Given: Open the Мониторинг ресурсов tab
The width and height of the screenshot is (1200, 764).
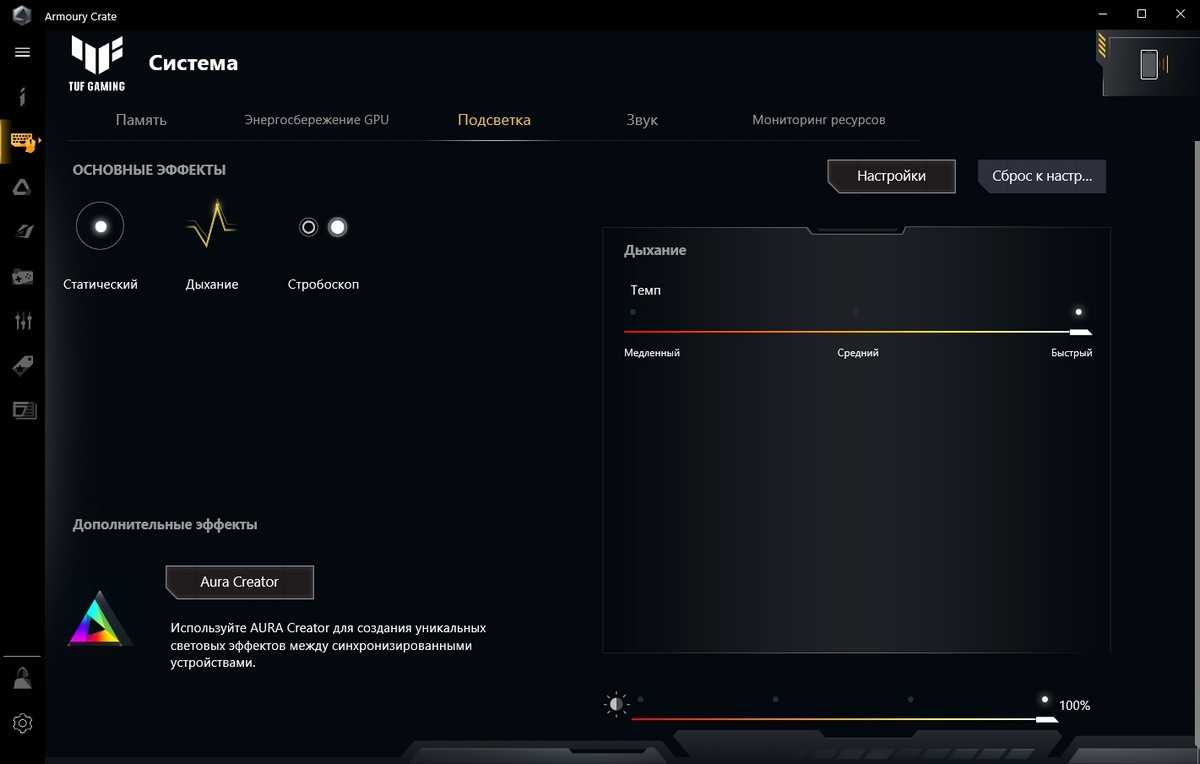Looking at the screenshot, I should [x=818, y=120].
